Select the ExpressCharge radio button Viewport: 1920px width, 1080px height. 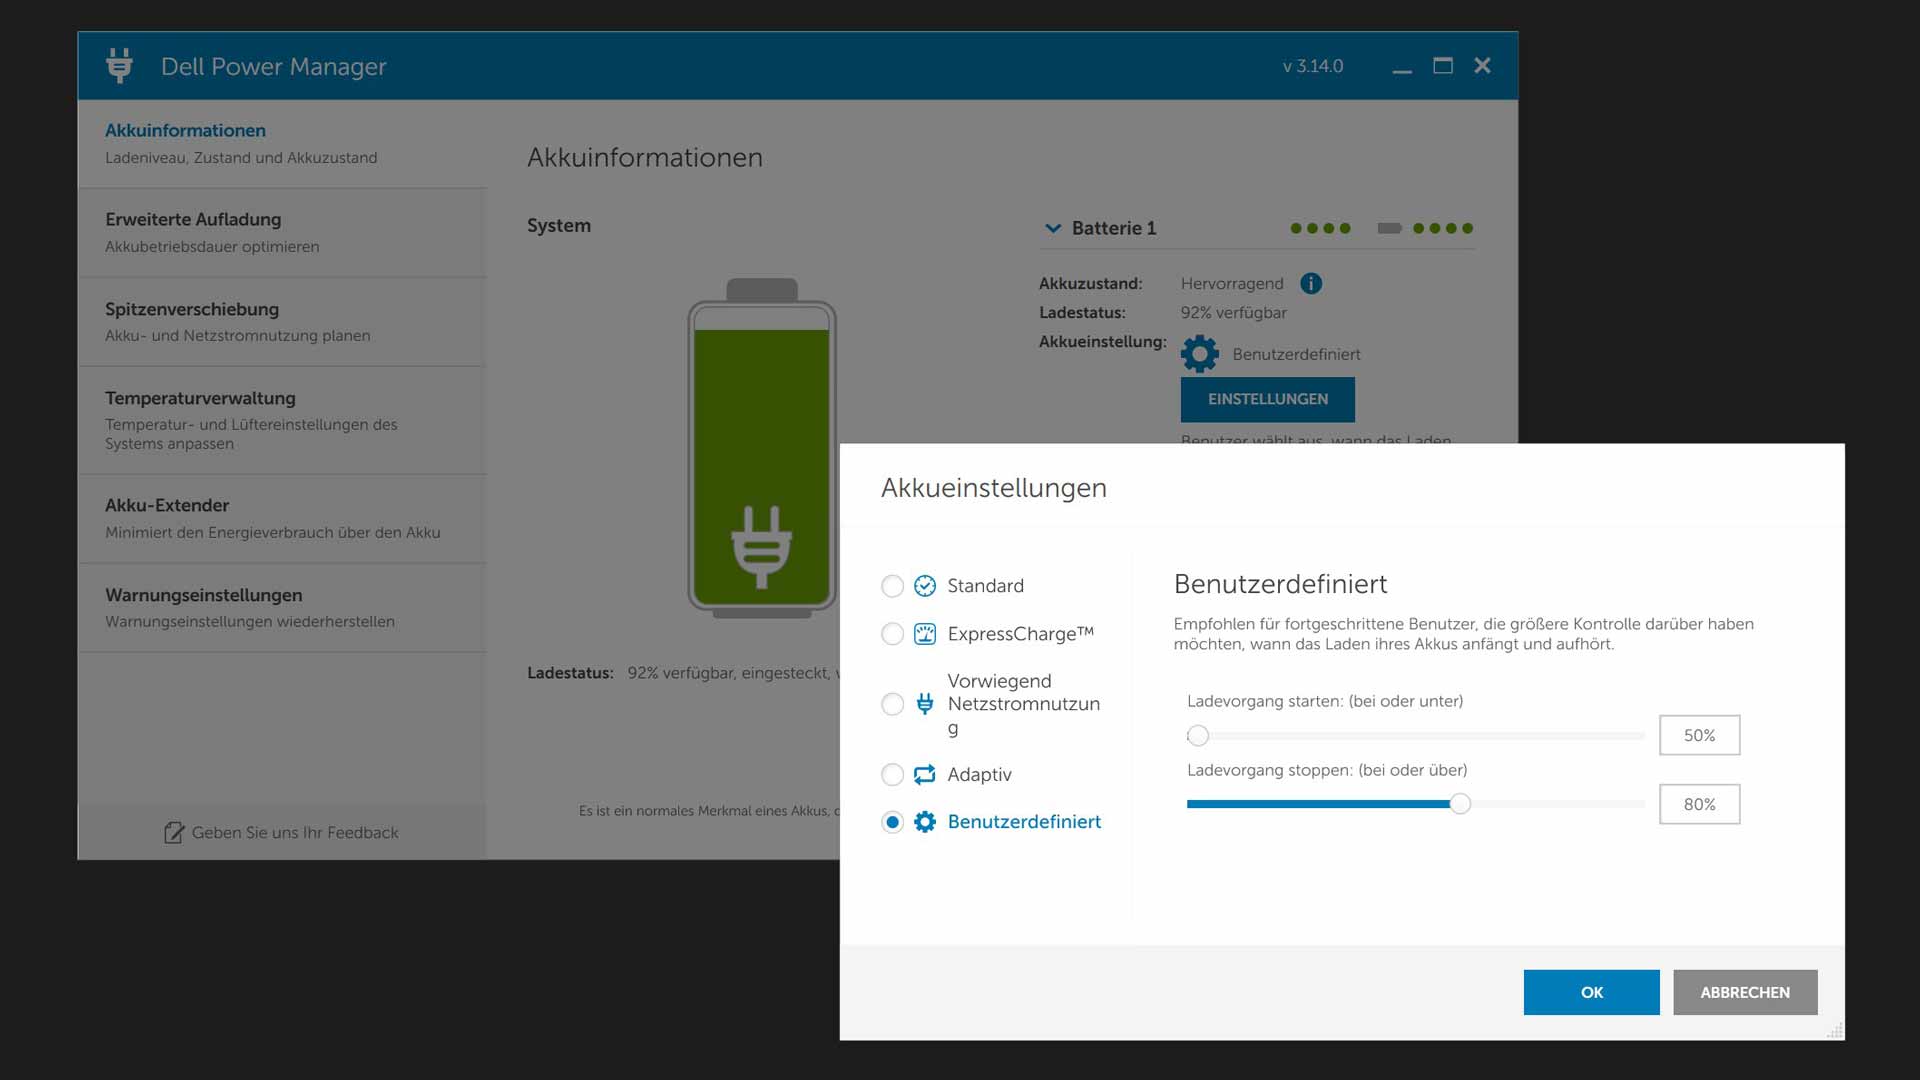[x=892, y=634]
